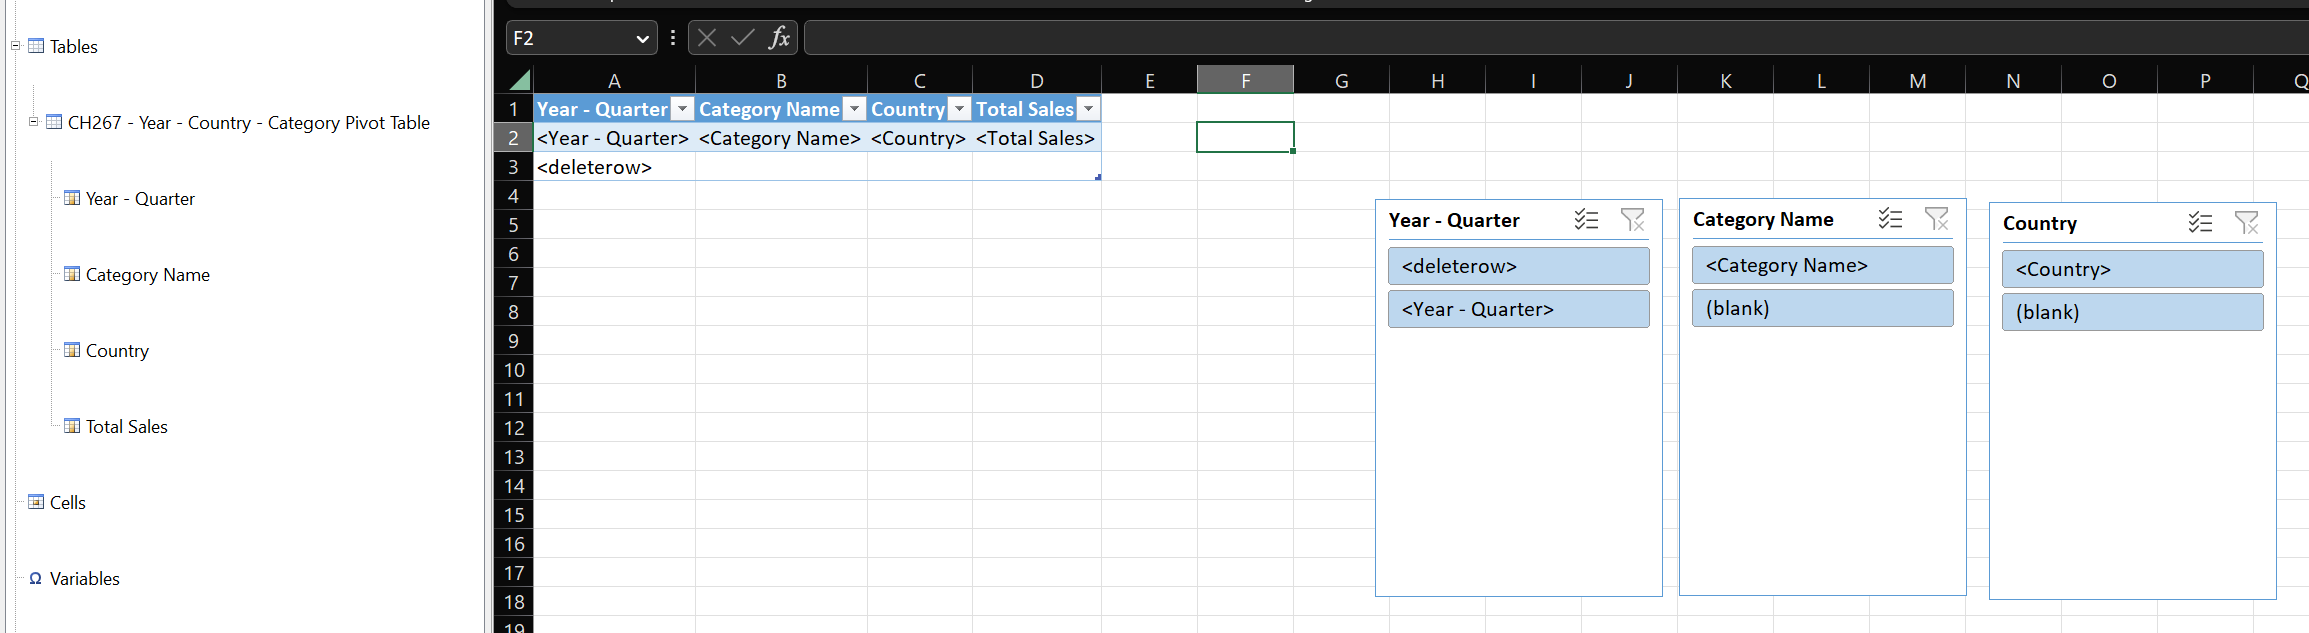Click cell A2 with <Year - Quarter>
The width and height of the screenshot is (2309, 633).
614,138
